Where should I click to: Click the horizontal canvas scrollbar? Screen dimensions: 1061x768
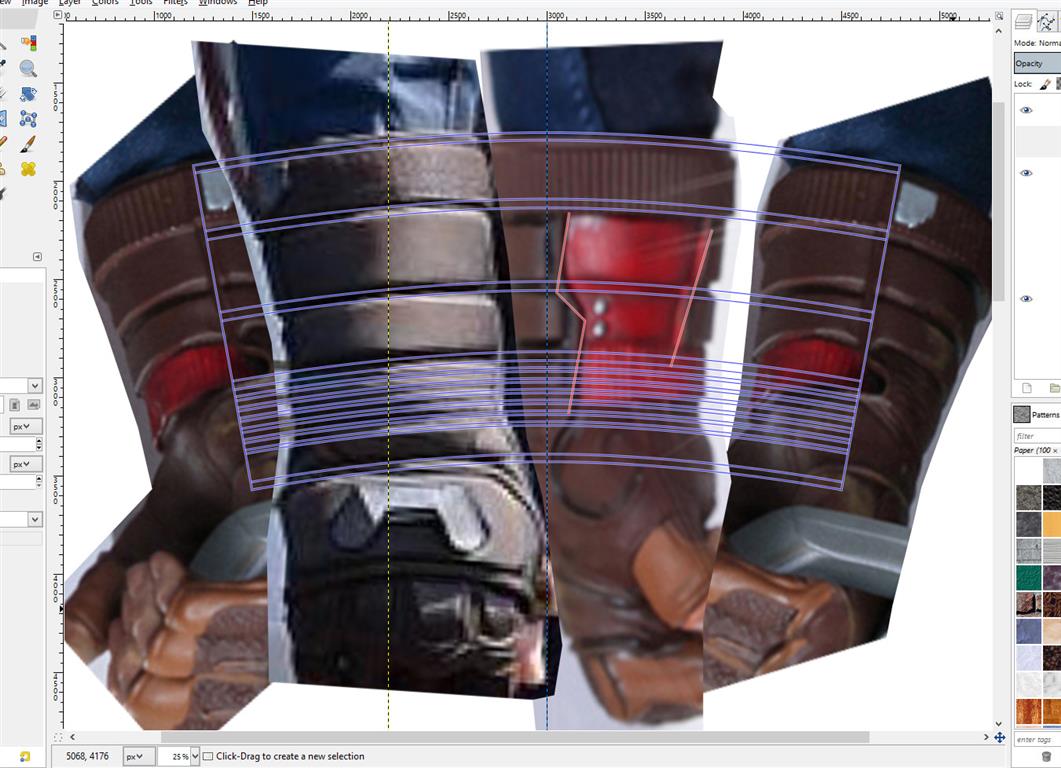(515, 737)
